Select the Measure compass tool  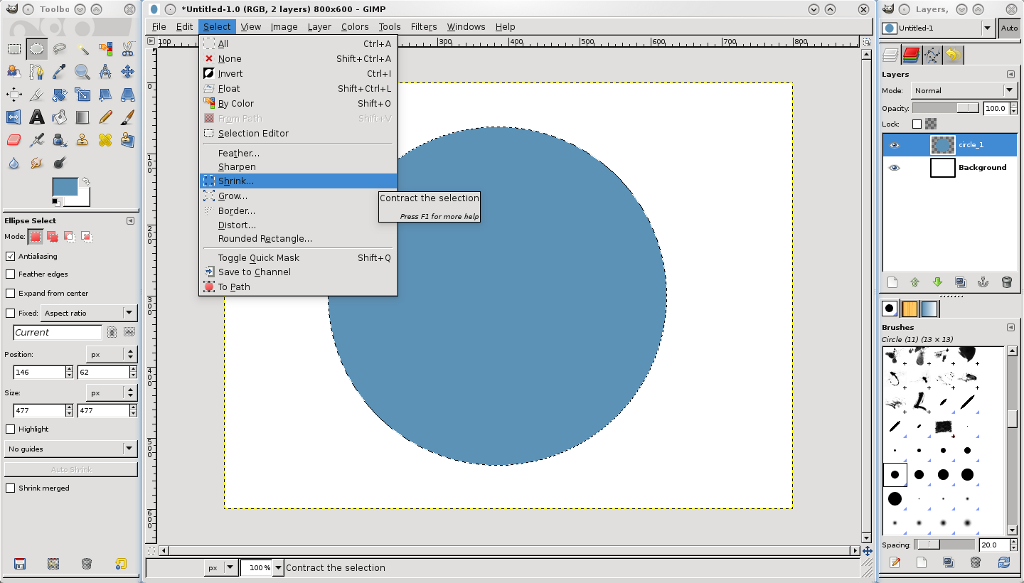(105, 72)
